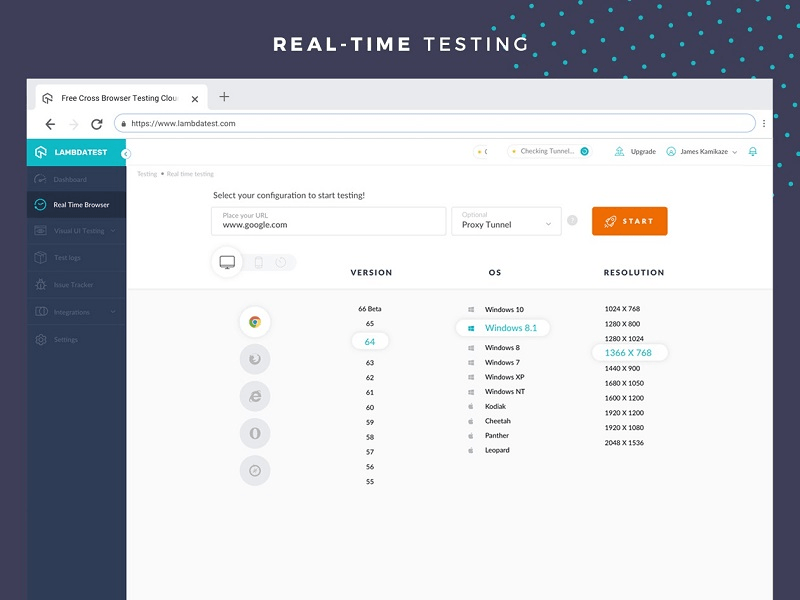The width and height of the screenshot is (800, 600).
Task: Go to Issue Tracker in the sidebar
Action: (x=73, y=285)
